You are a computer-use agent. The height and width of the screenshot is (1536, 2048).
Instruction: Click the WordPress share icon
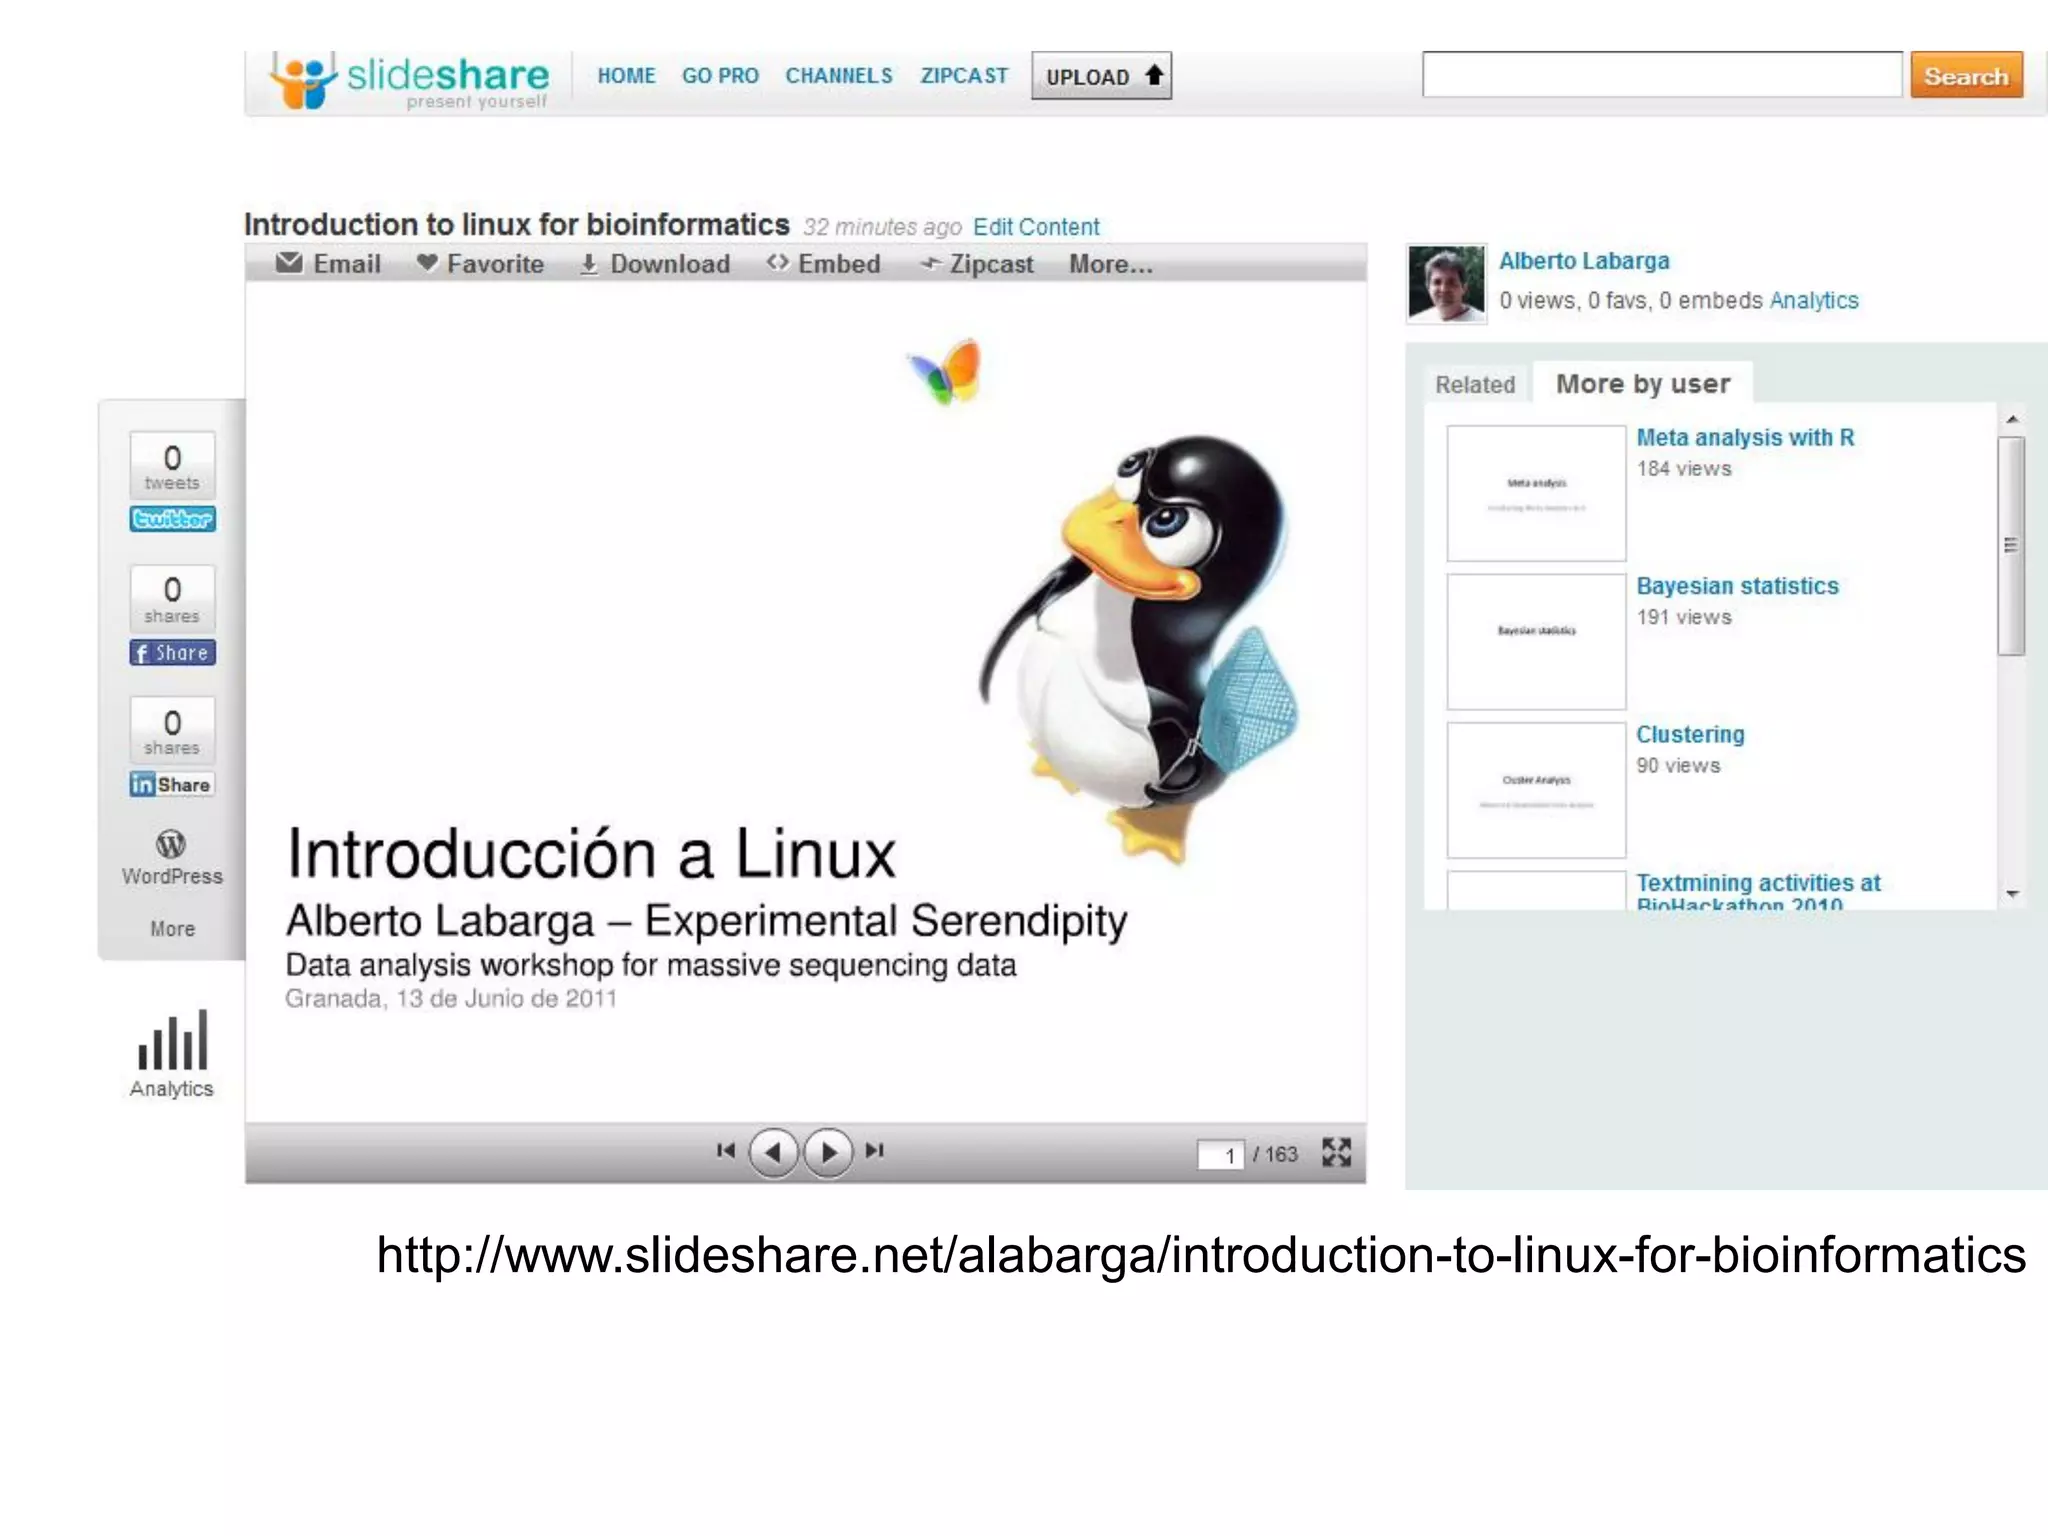click(171, 844)
